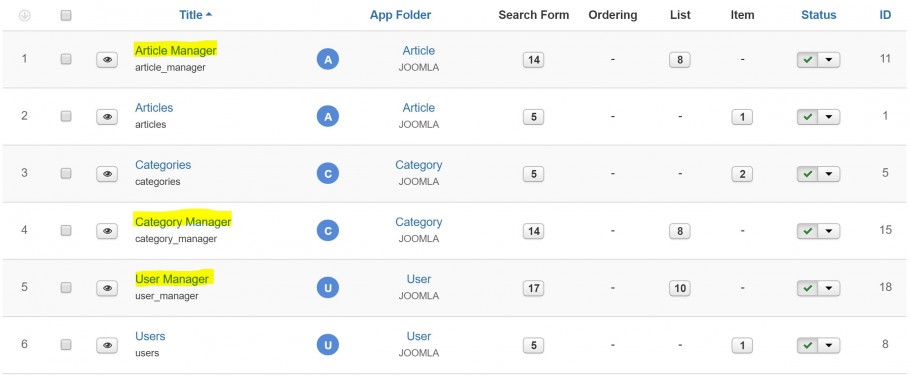The width and height of the screenshot is (910, 376).
Task: Click the search form button 17 for User Manager
Action: (533, 288)
